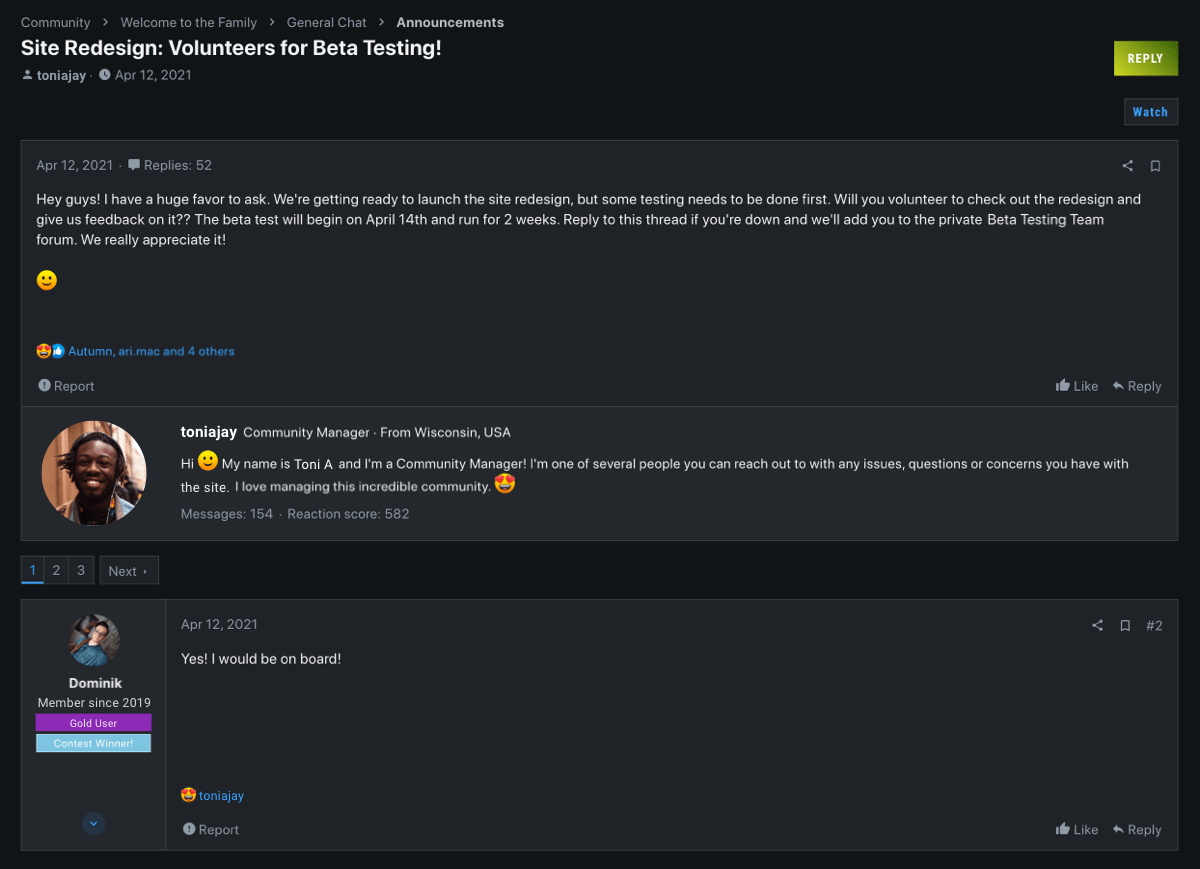Toggle the Watch button for this thread
The width and height of the screenshot is (1200, 869).
pos(1150,112)
